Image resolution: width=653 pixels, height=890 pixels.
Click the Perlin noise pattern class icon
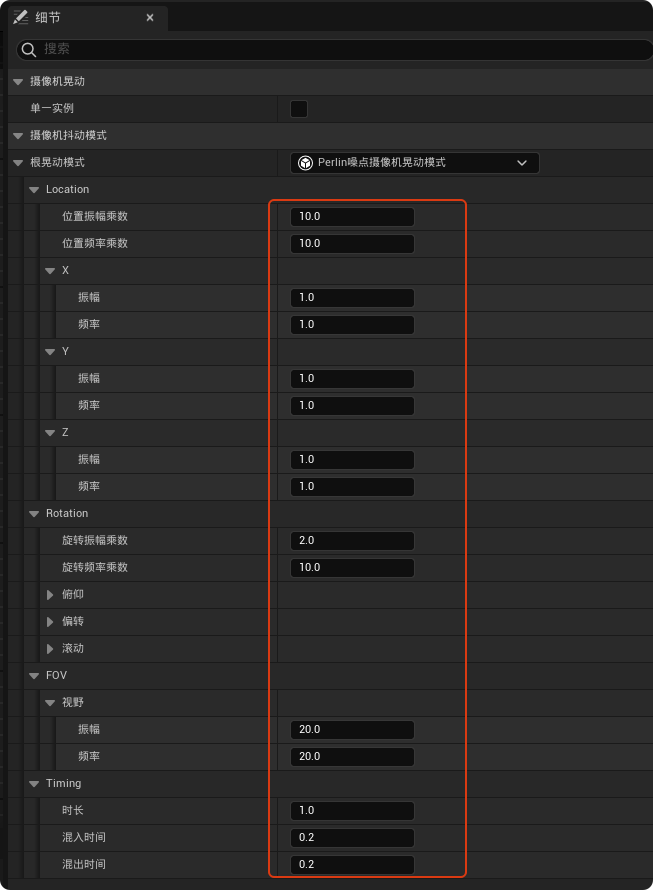[x=305, y=163]
